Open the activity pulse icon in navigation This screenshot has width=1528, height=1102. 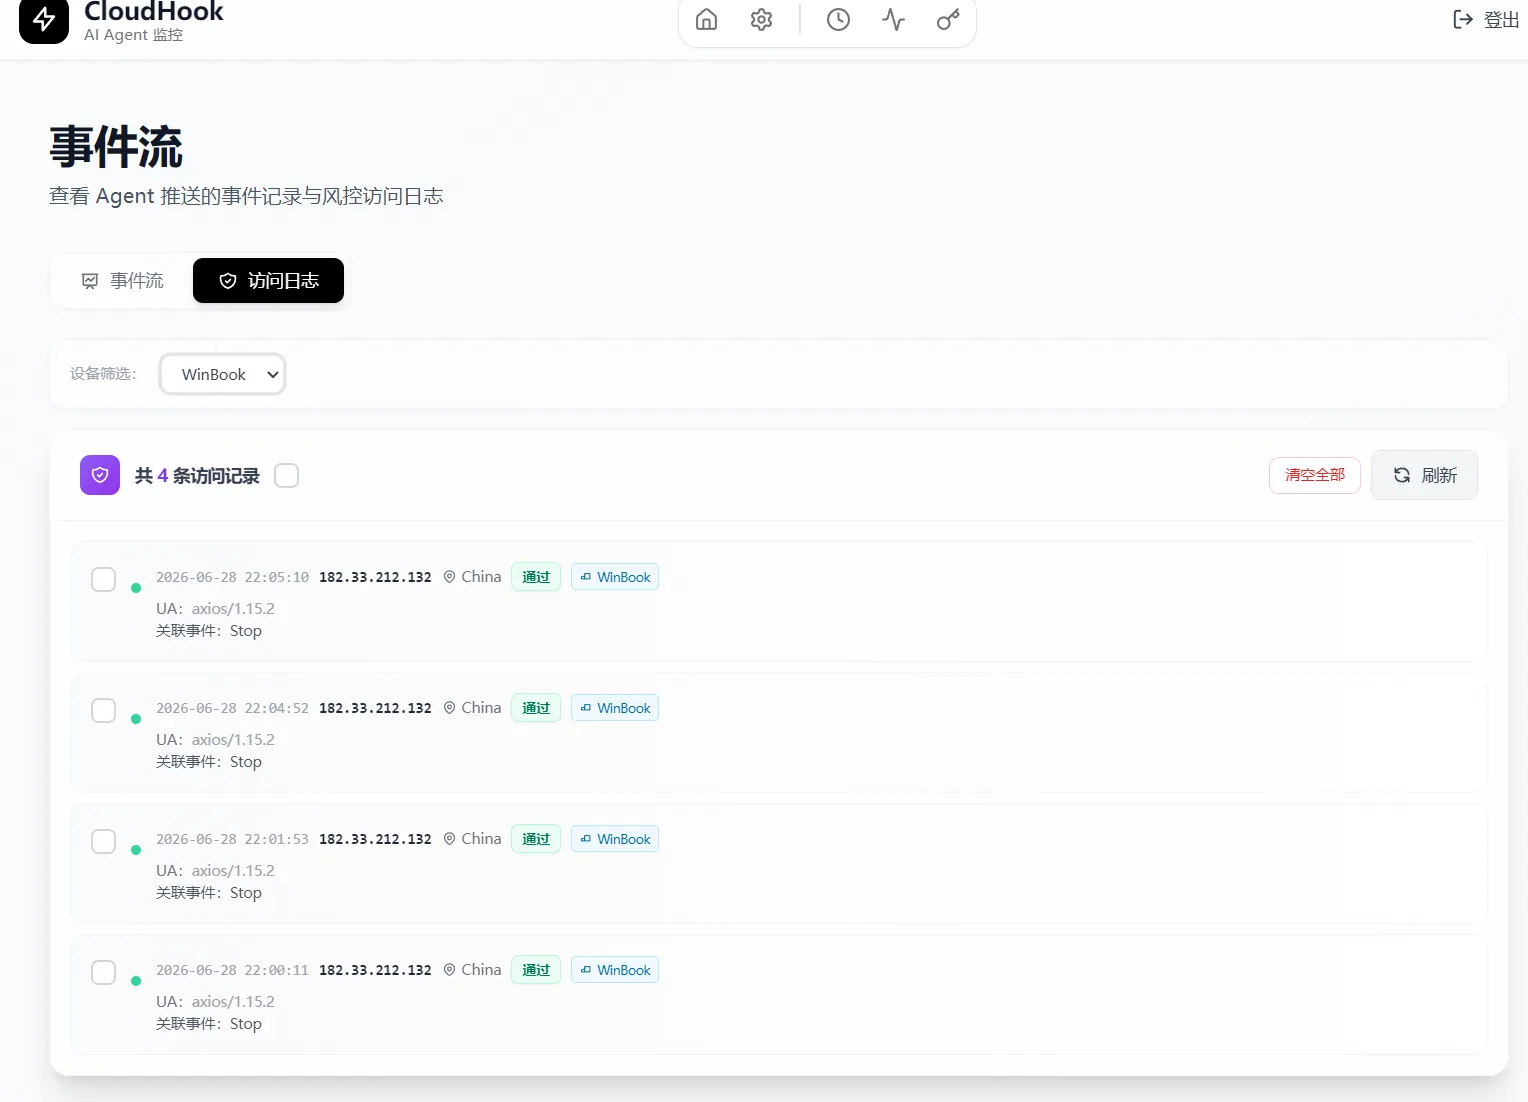coord(893,19)
